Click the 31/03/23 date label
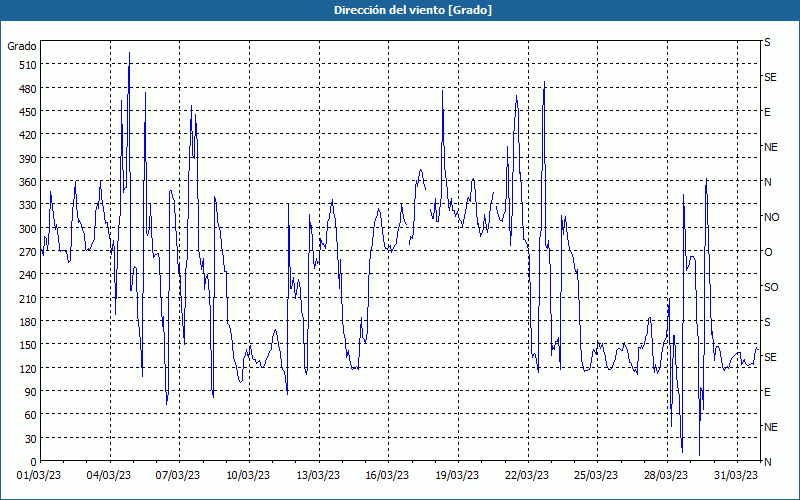This screenshot has height=500, width=800. 736,476
